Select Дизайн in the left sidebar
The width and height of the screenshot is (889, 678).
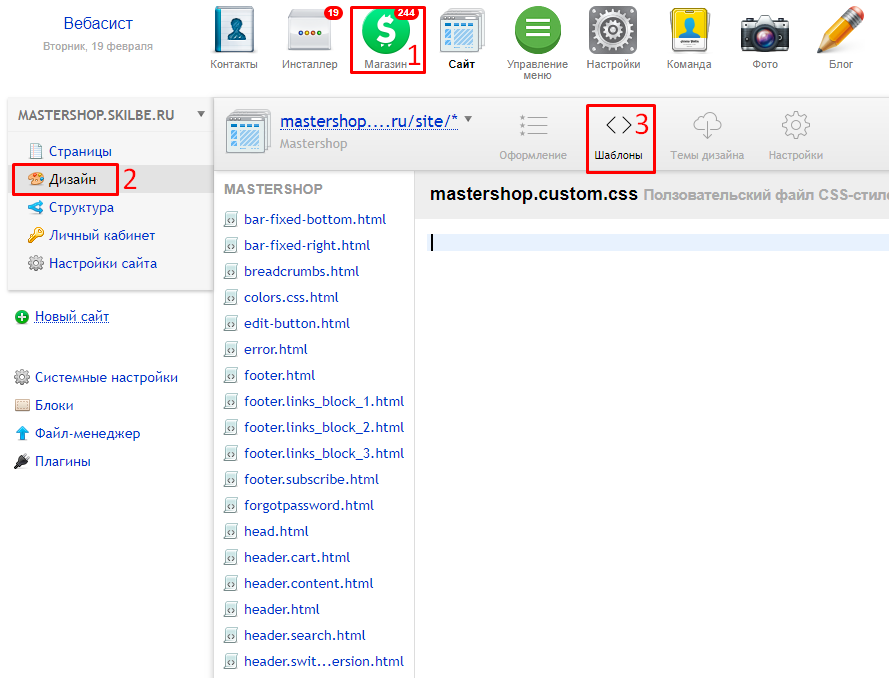click(72, 180)
